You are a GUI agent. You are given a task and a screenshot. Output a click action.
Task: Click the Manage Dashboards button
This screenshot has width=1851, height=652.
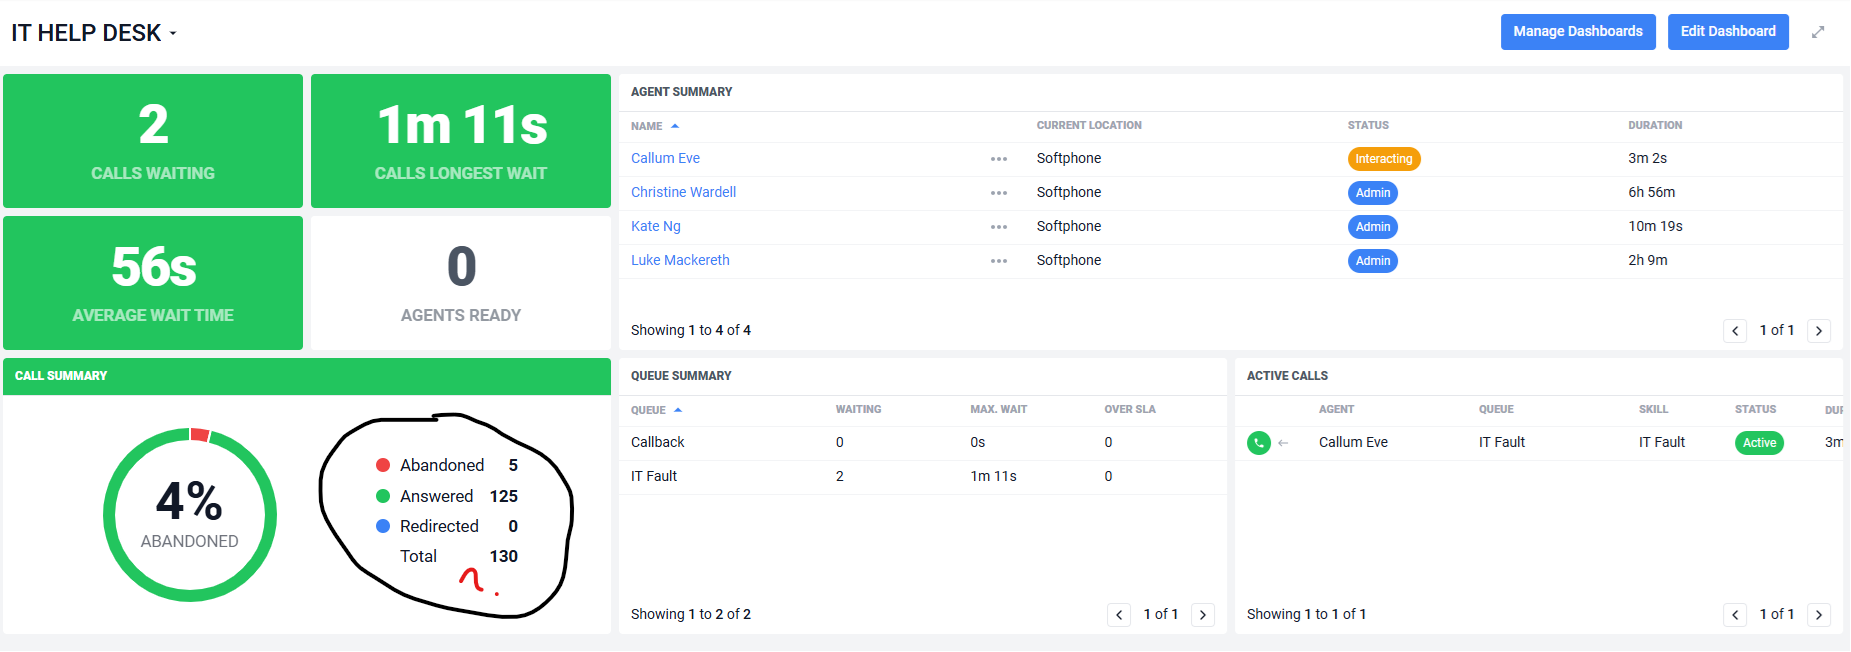click(1577, 32)
